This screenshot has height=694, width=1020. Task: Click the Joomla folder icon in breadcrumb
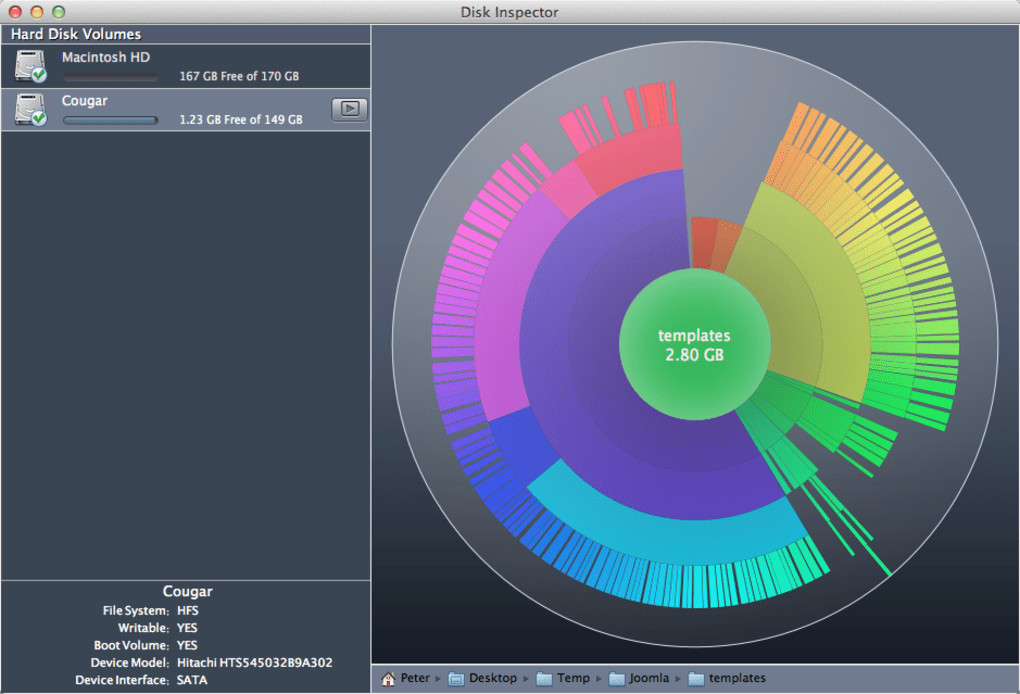pyautogui.click(x=616, y=679)
